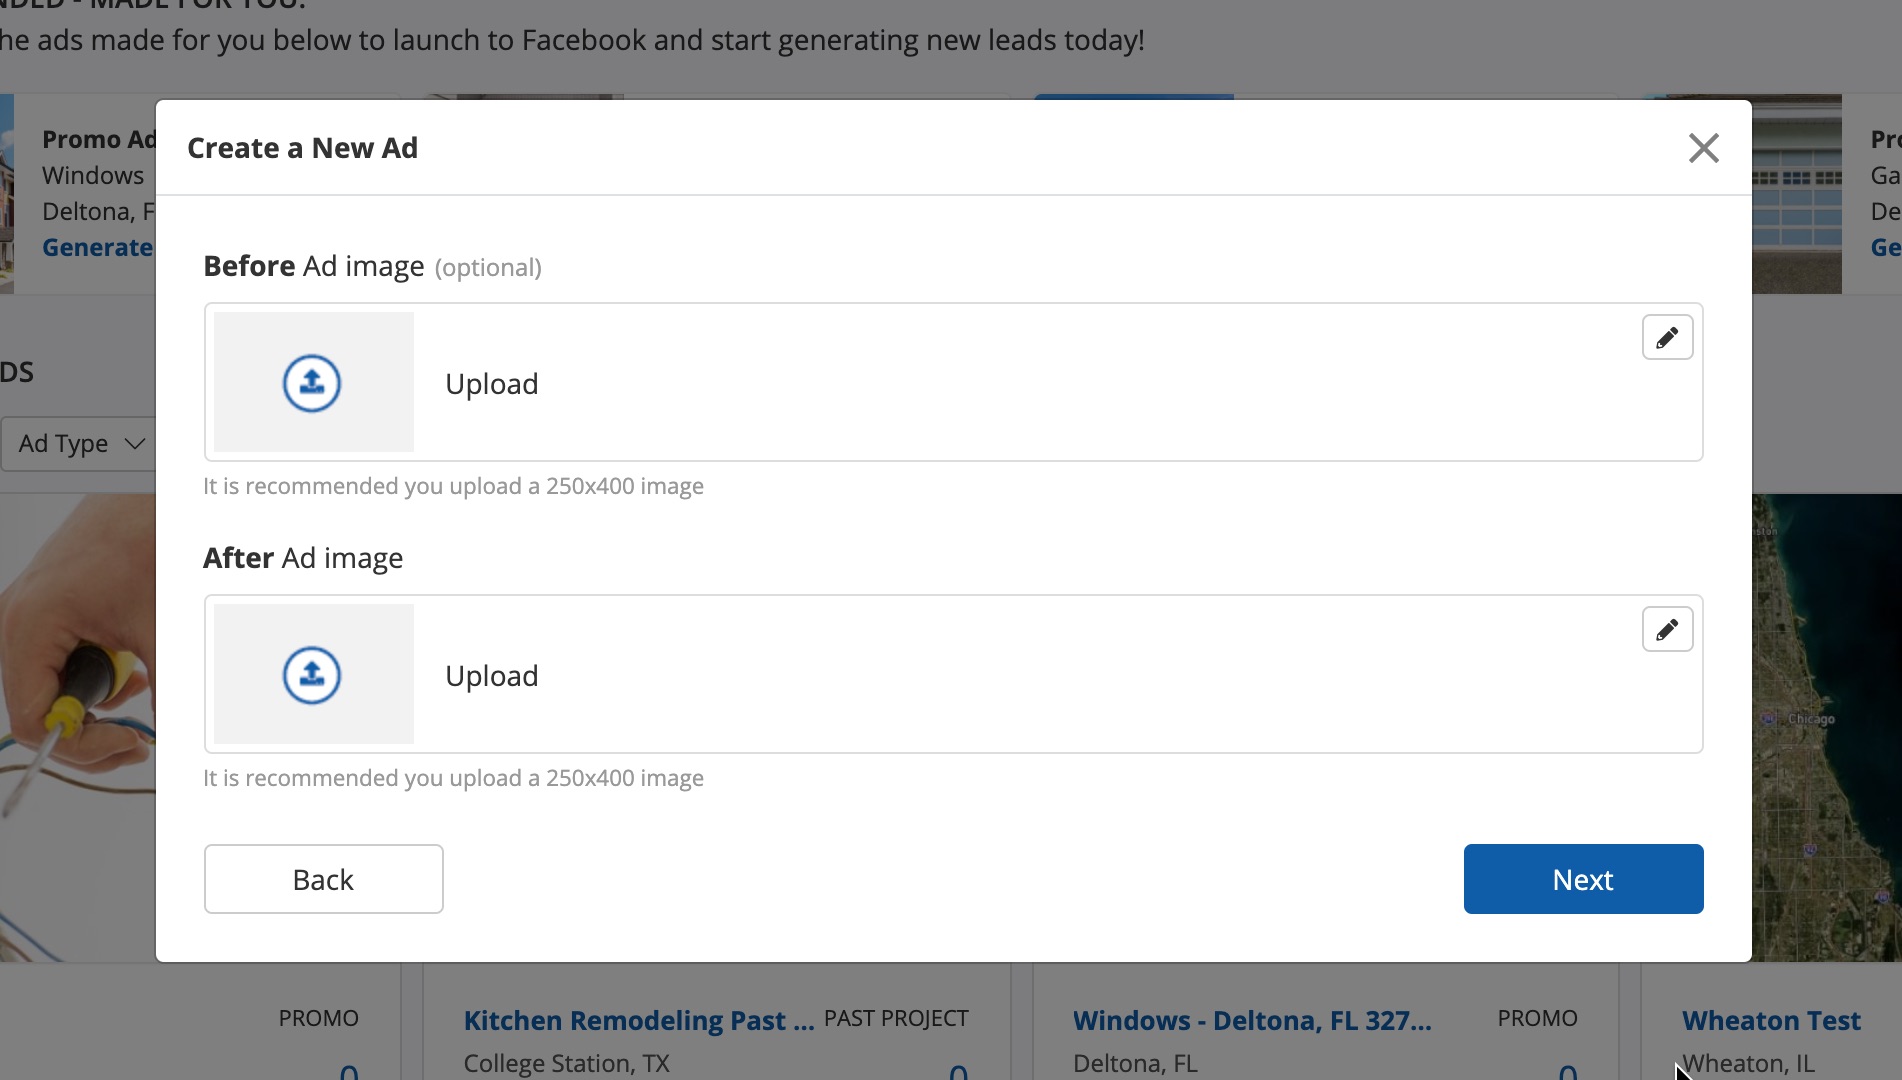Viewport: 1902px width, 1080px height.
Task: Open Windows - Deltona, FL ad link
Action: tap(1251, 1020)
